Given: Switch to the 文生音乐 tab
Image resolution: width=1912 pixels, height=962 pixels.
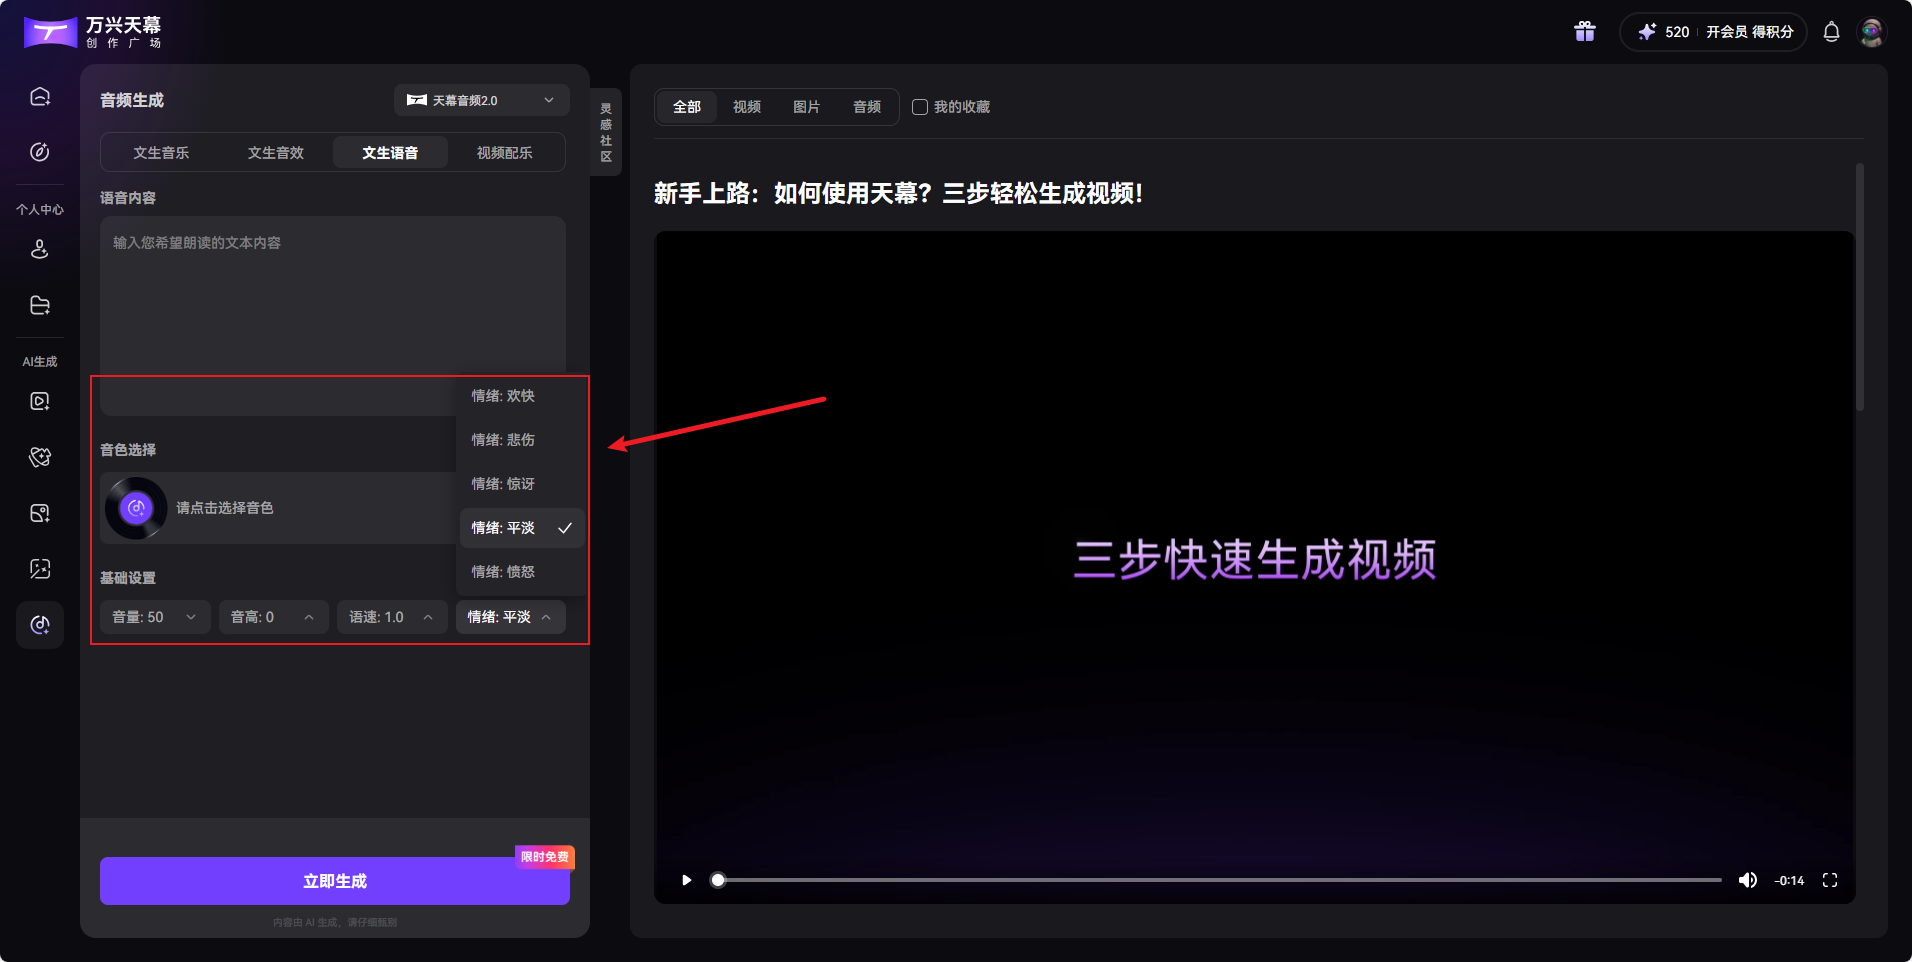Looking at the screenshot, I should (160, 152).
